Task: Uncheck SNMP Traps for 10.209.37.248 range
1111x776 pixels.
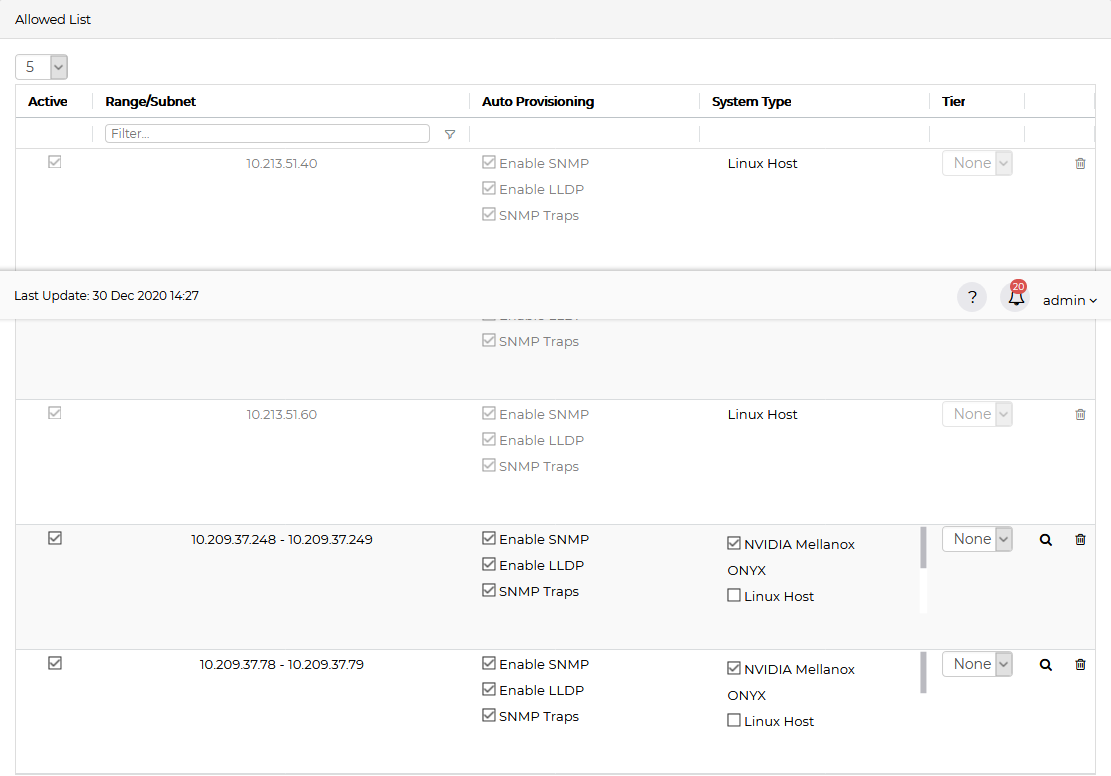Action: [489, 591]
